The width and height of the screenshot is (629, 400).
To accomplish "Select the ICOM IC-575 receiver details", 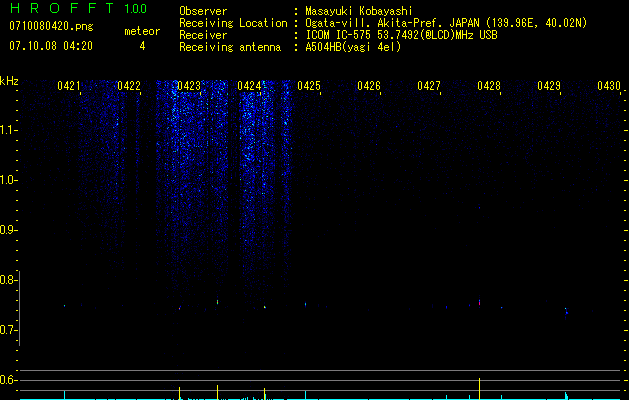I will pyautogui.click(x=401, y=35).
